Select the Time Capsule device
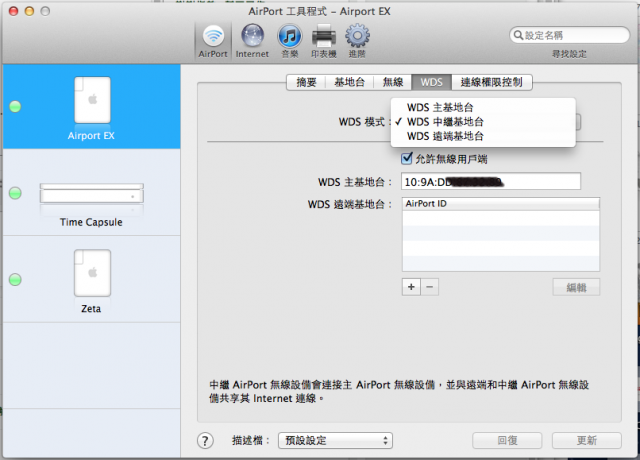The image size is (640, 460). [x=92, y=193]
